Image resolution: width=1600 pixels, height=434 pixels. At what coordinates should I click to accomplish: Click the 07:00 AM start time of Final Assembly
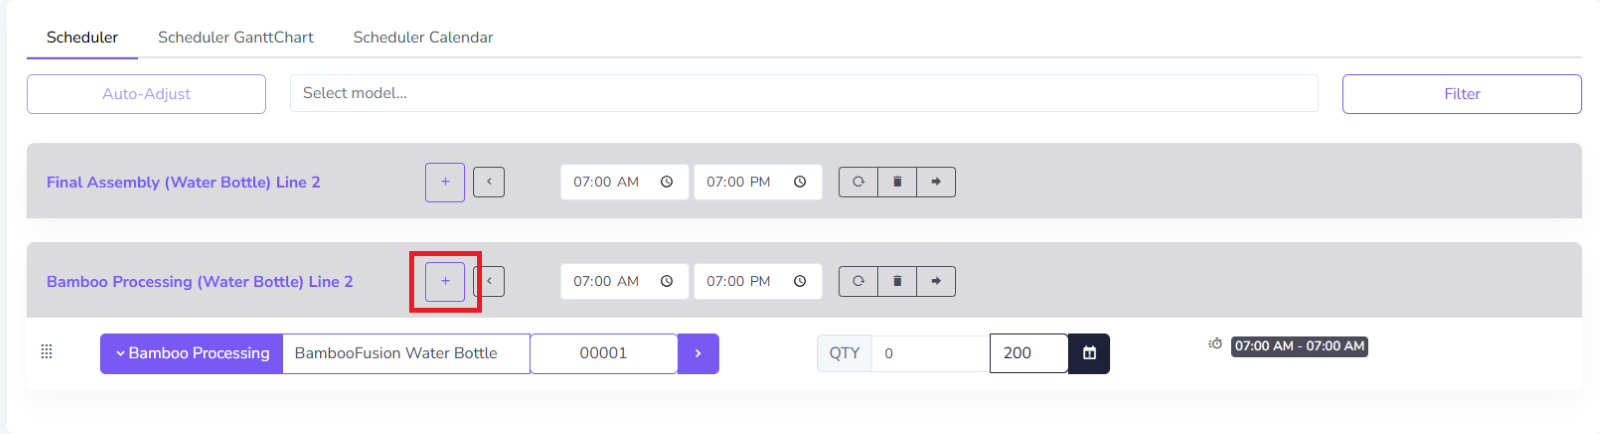(x=606, y=182)
